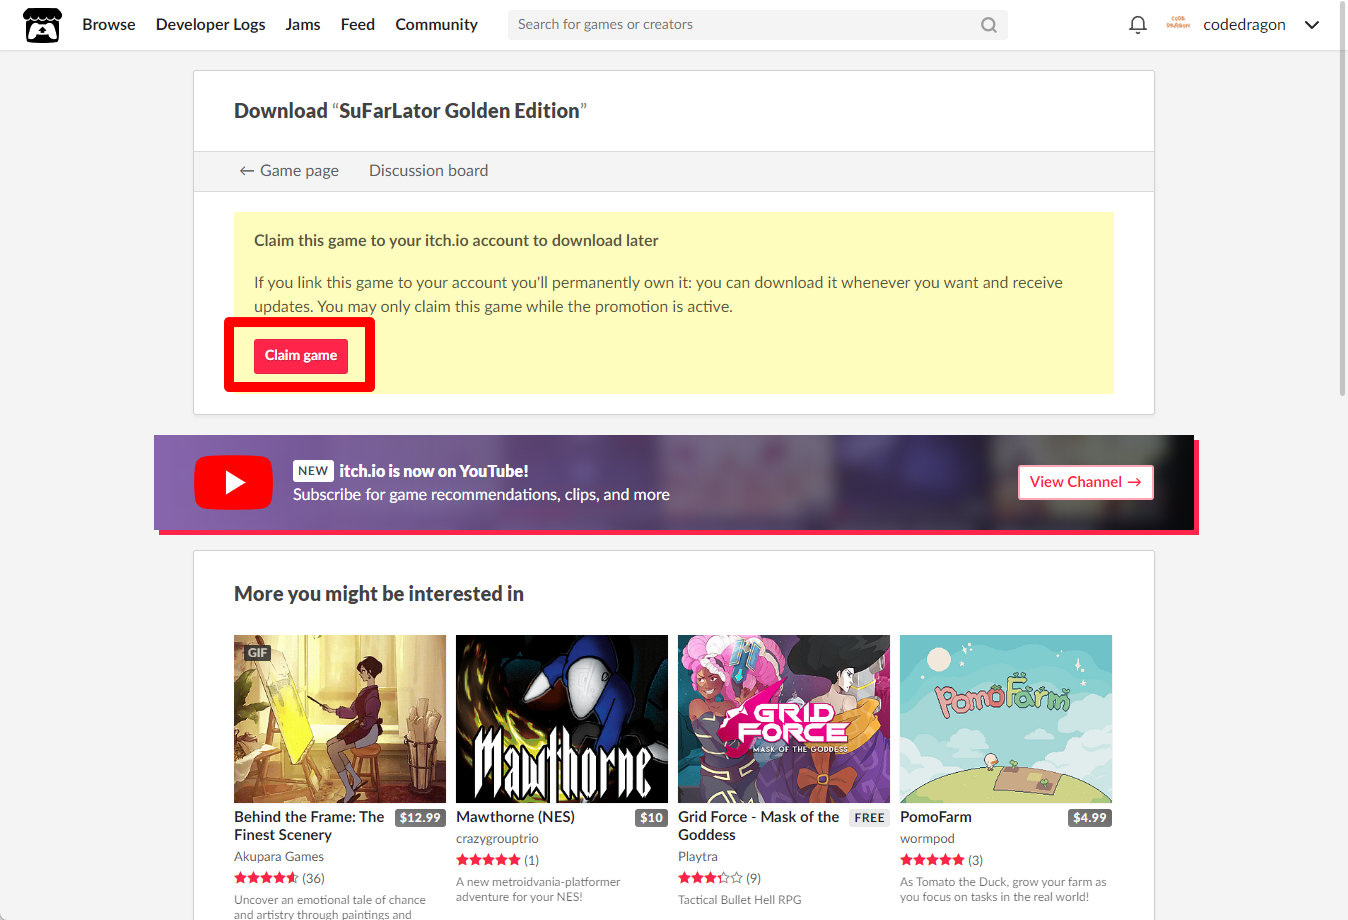1348x920 pixels.
Task: Return to Game page link
Action: tap(289, 171)
